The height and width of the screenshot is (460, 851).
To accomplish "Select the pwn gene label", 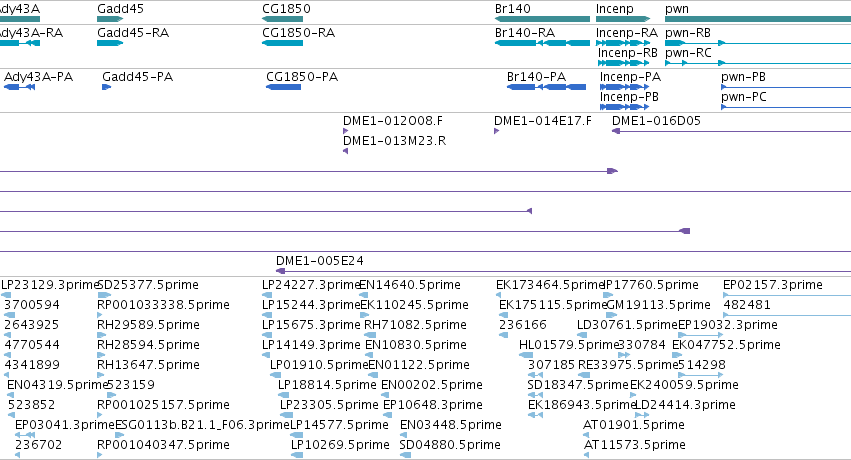I will pos(677,9).
